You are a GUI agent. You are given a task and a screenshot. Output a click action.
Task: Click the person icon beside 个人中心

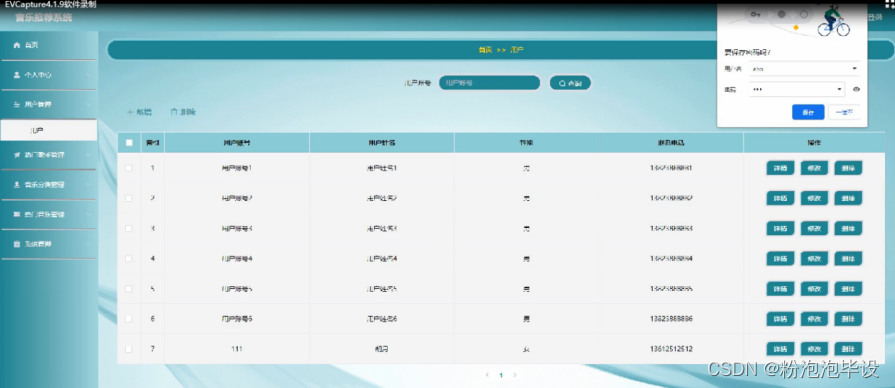pyautogui.click(x=16, y=75)
